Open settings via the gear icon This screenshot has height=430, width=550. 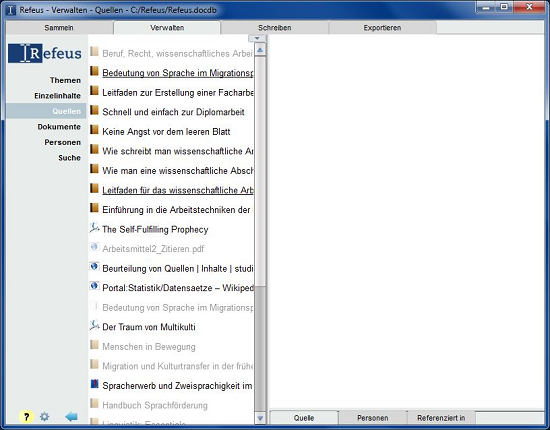tap(45, 417)
